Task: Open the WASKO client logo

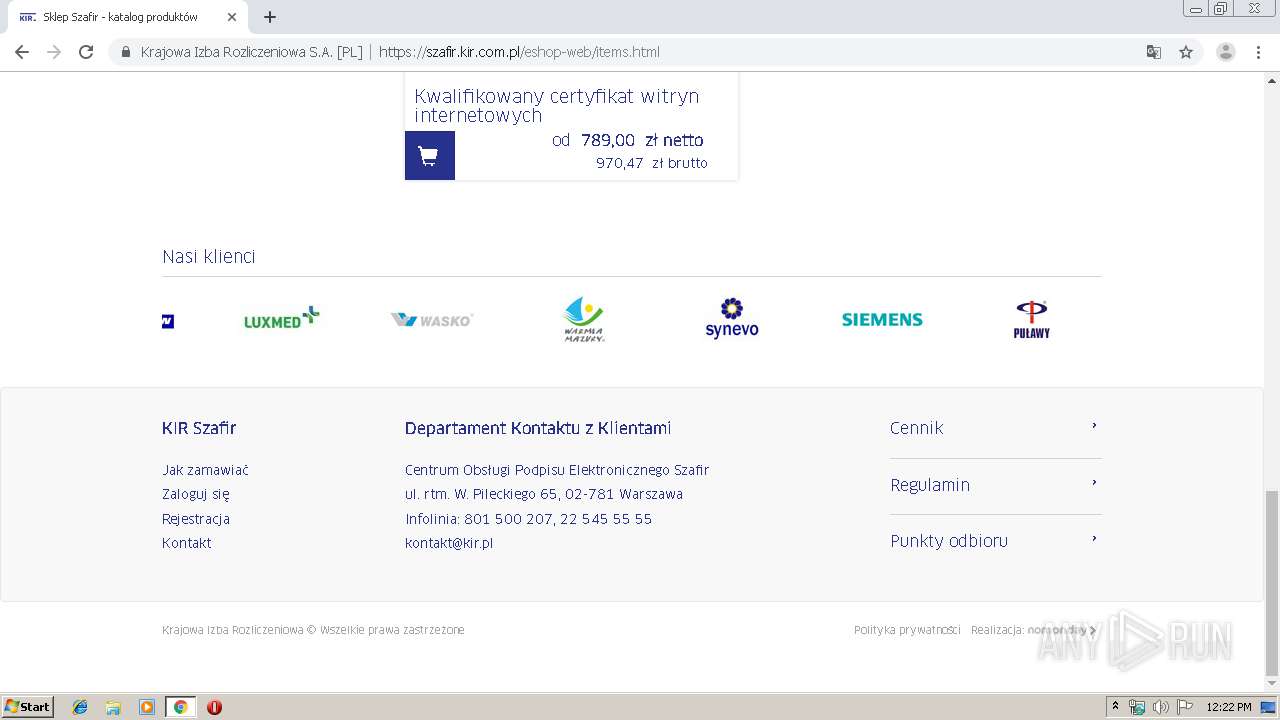Action: click(432, 319)
